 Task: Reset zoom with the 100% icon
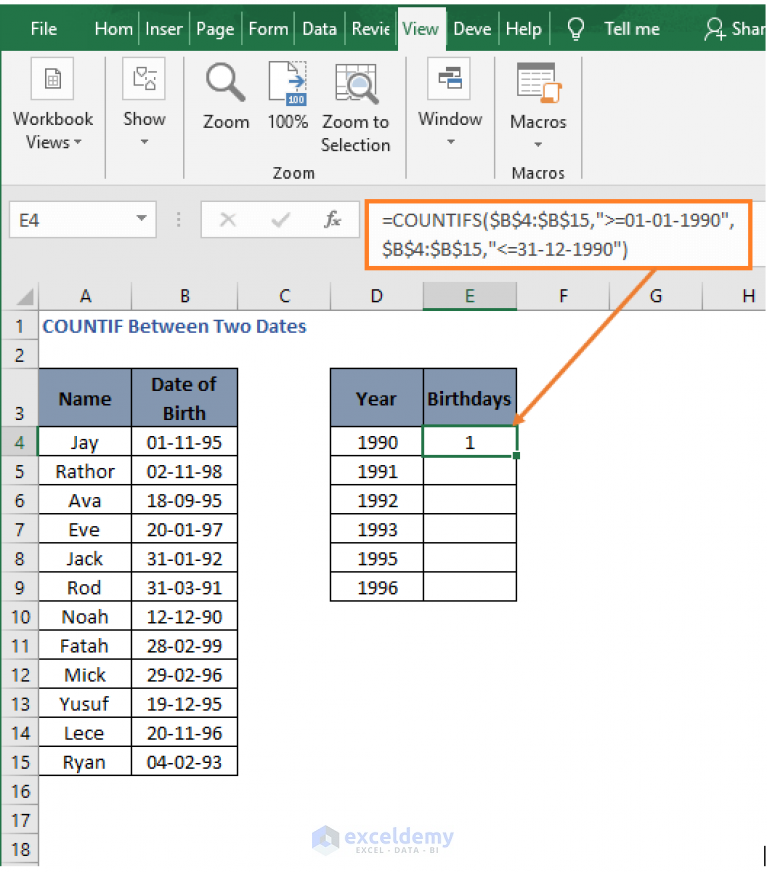point(288,83)
